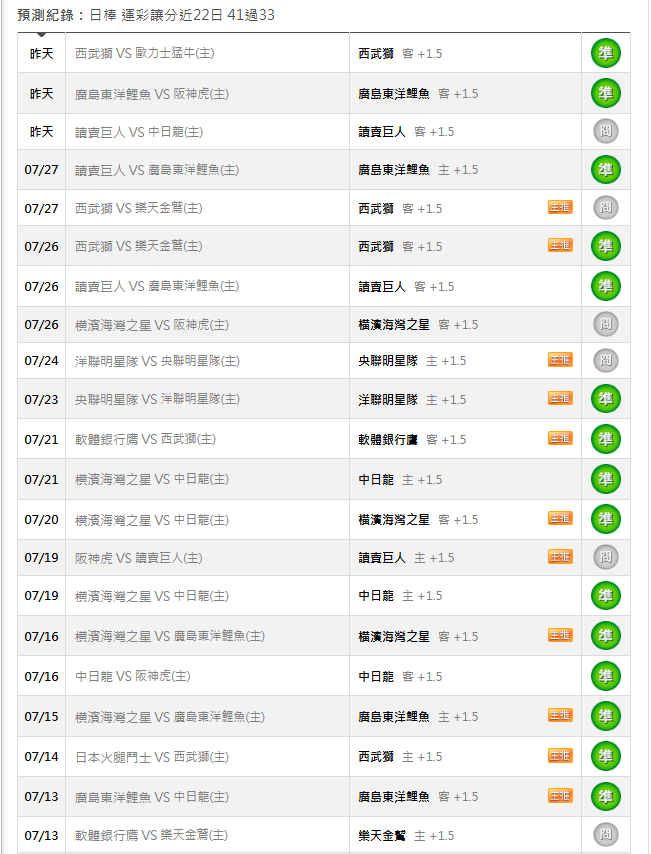The width and height of the screenshot is (651, 854).
Task: Click 主推 badge in 07/16 橫濱海灣之星 row
Action: tap(560, 635)
